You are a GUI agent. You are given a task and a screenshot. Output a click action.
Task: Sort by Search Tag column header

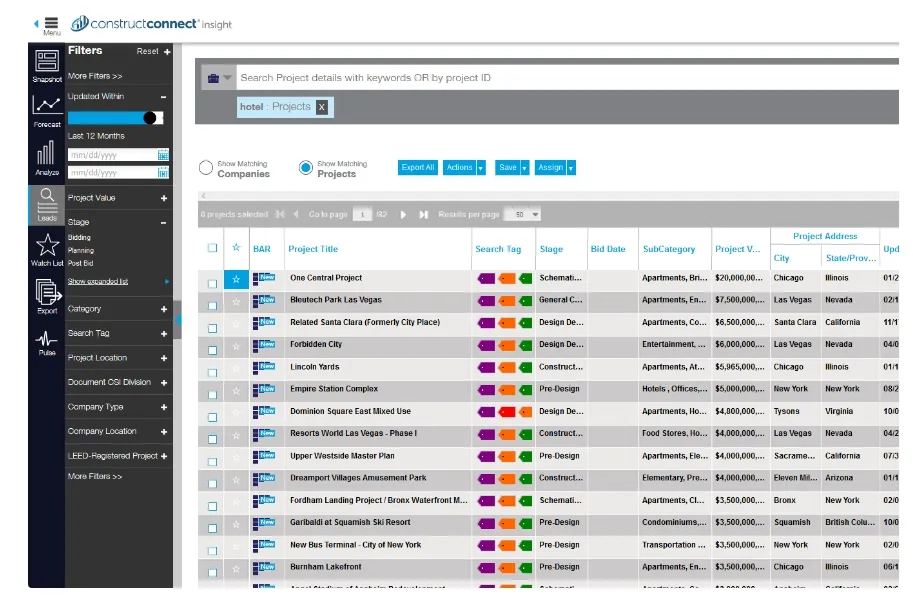click(498, 249)
